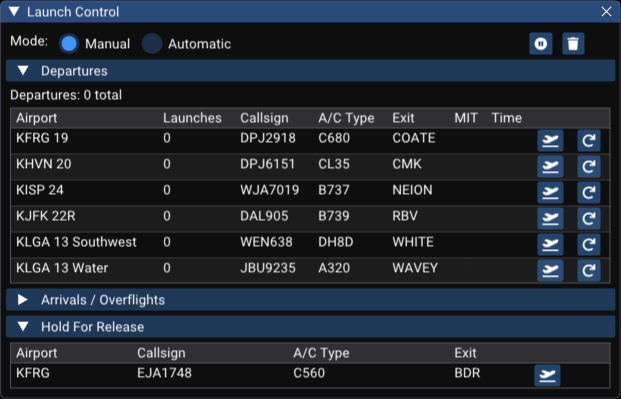Collapse the Departures section
This screenshot has width=621, height=399.
pos(23,71)
